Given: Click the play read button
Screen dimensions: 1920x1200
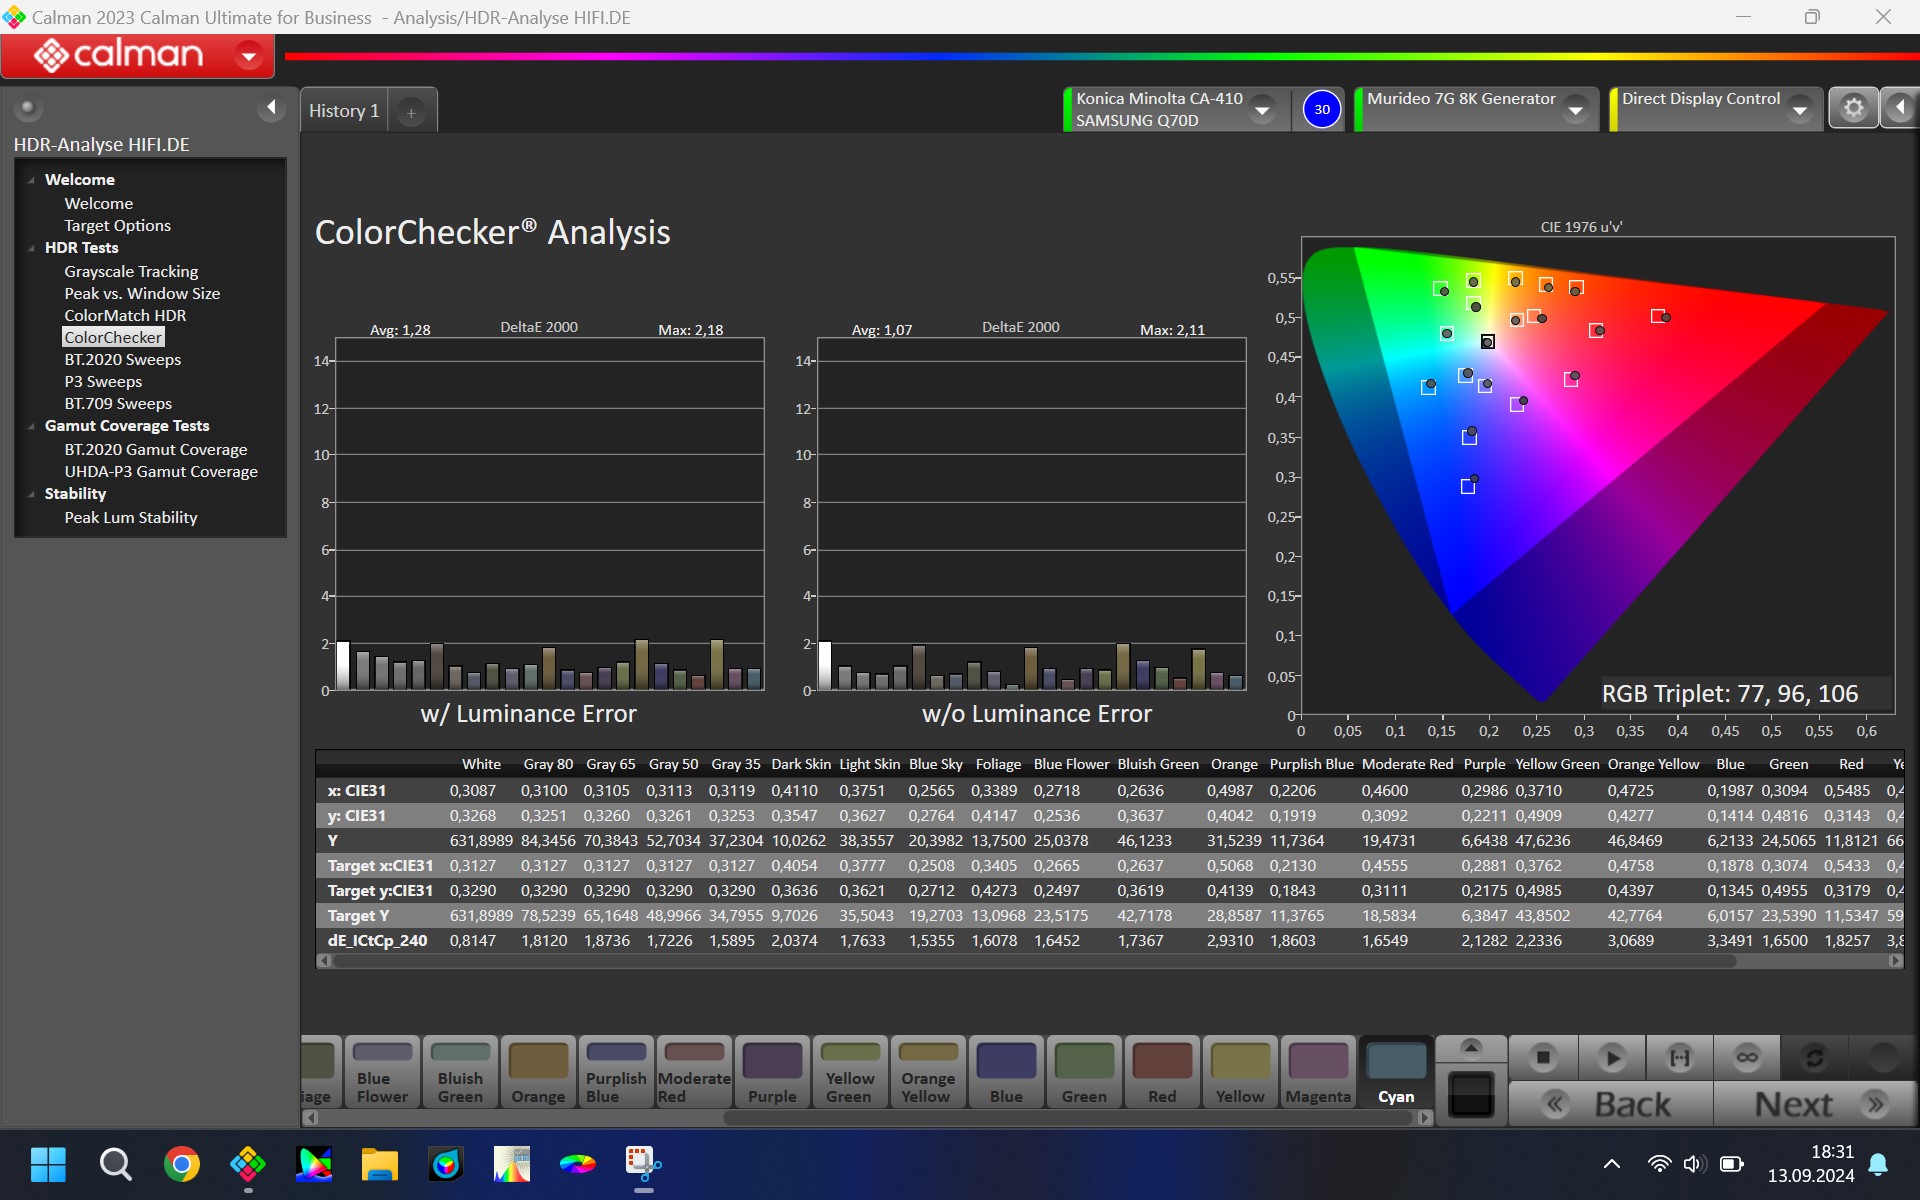Looking at the screenshot, I should (1611, 1057).
